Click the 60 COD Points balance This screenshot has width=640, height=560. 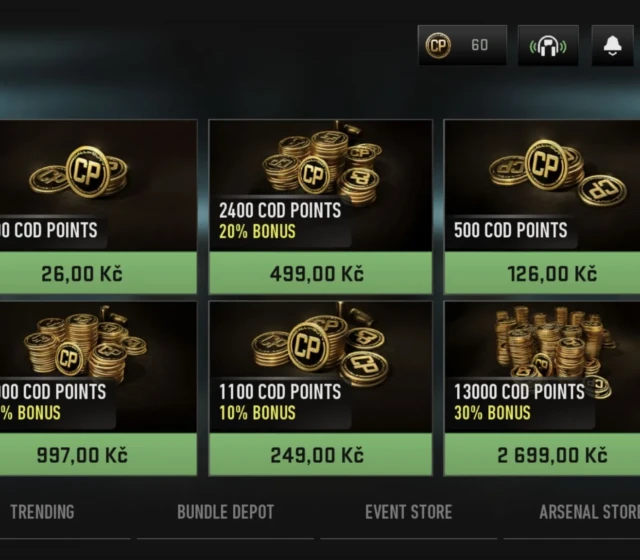click(x=479, y=46)
